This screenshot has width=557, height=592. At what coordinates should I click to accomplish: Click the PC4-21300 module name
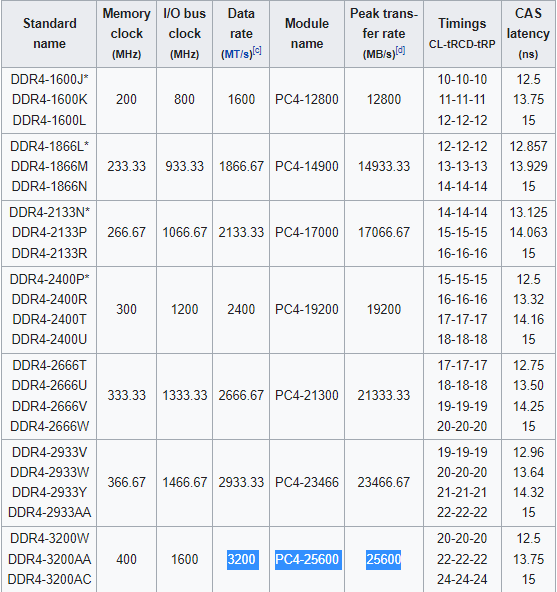coord(307,396)
